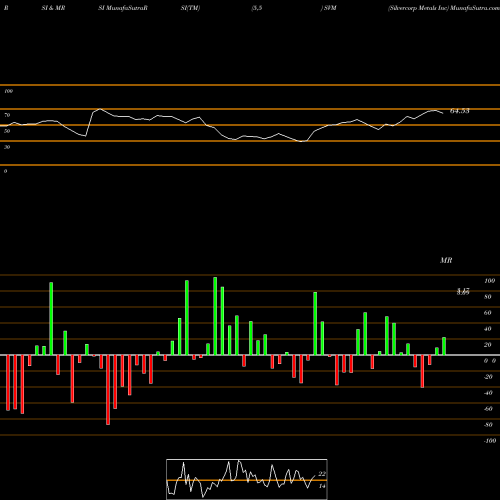Image resolution: width=500 pixels, height=500 pixels.
Task: Click the -40 label on MR axis
Action: tap(488, 393)
